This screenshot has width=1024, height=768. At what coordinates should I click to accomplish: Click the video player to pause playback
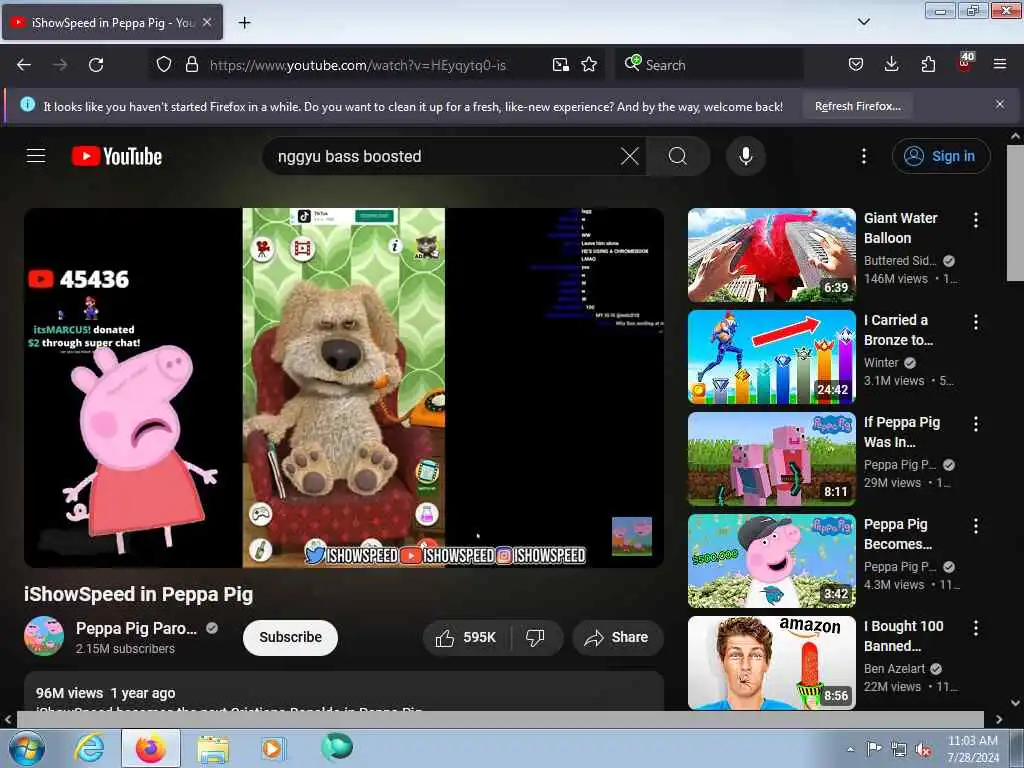coord(344,387)
